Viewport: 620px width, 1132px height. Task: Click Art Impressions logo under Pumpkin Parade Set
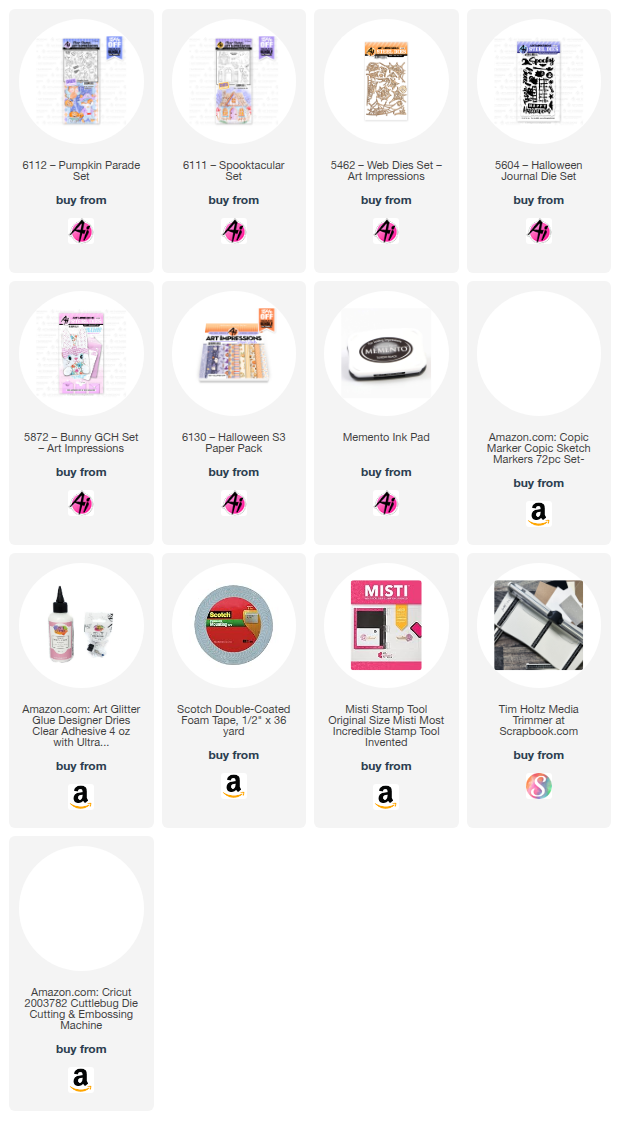pyautogui.click(x=81, y=231)
